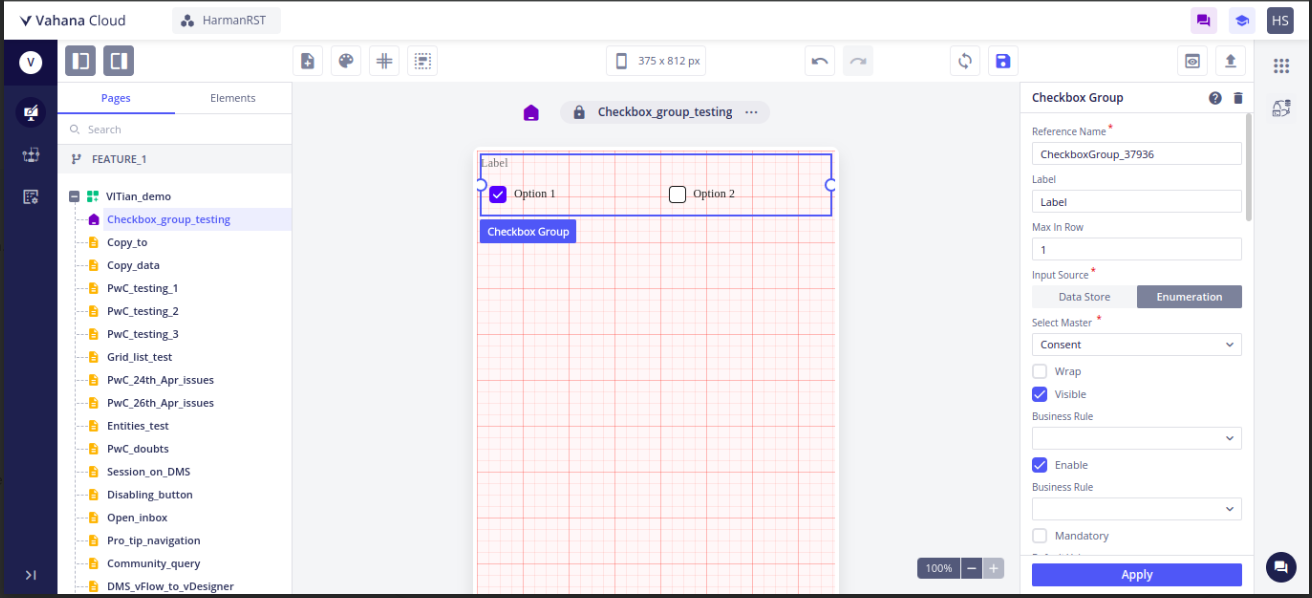
Task: Delete the Checkbox Group element
Action: [x=1238, y=98]
